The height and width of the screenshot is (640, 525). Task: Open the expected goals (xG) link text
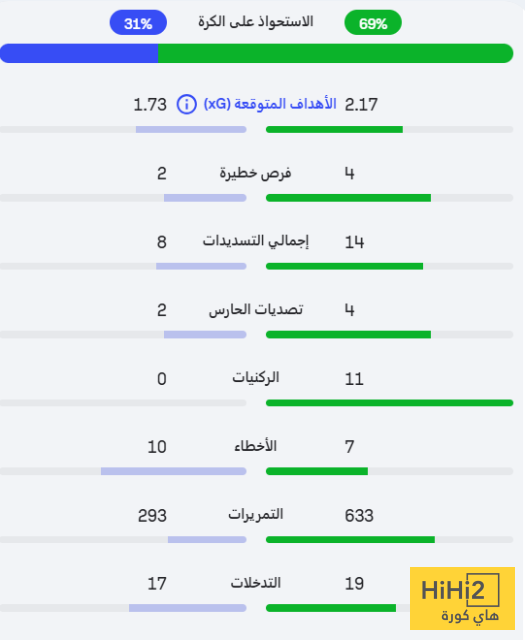point(270,104)
